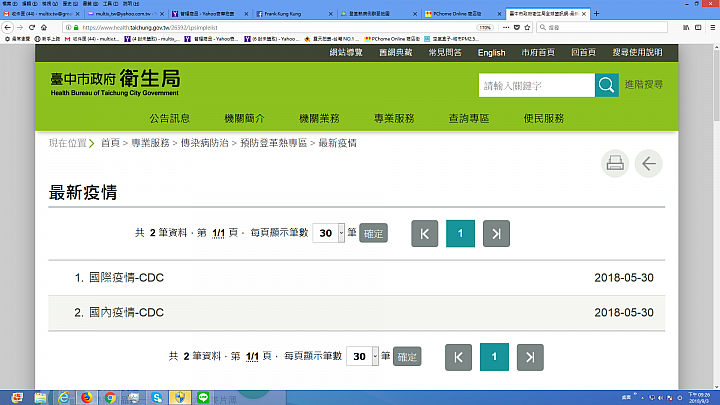Viewport: 720px width, 405px height.
Task: Open the 專業服務 navigation menu
Action: pyautogui.click(x=394, y=118)
